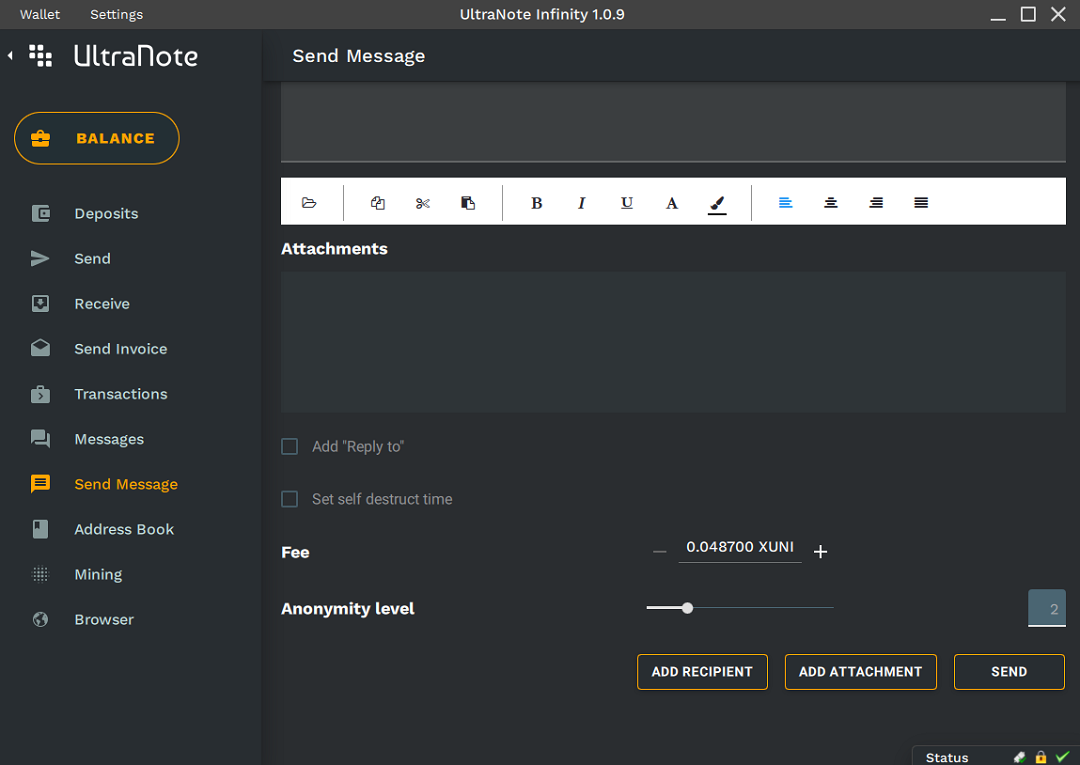1080x765 pixels.
Task: Click the Attachments list area
Action: click(x=673, y=342)
